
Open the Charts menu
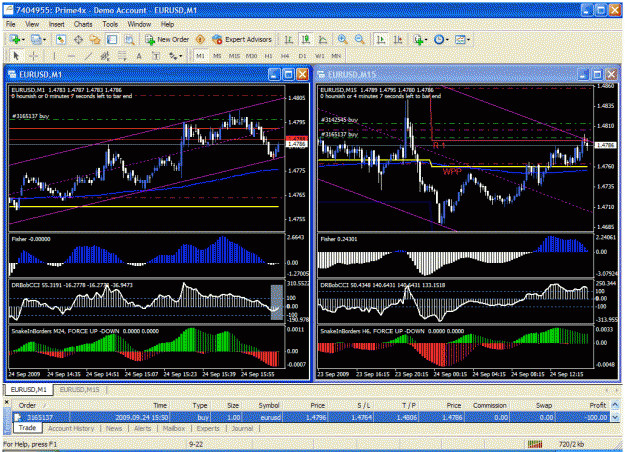click(x=83, y=24)
